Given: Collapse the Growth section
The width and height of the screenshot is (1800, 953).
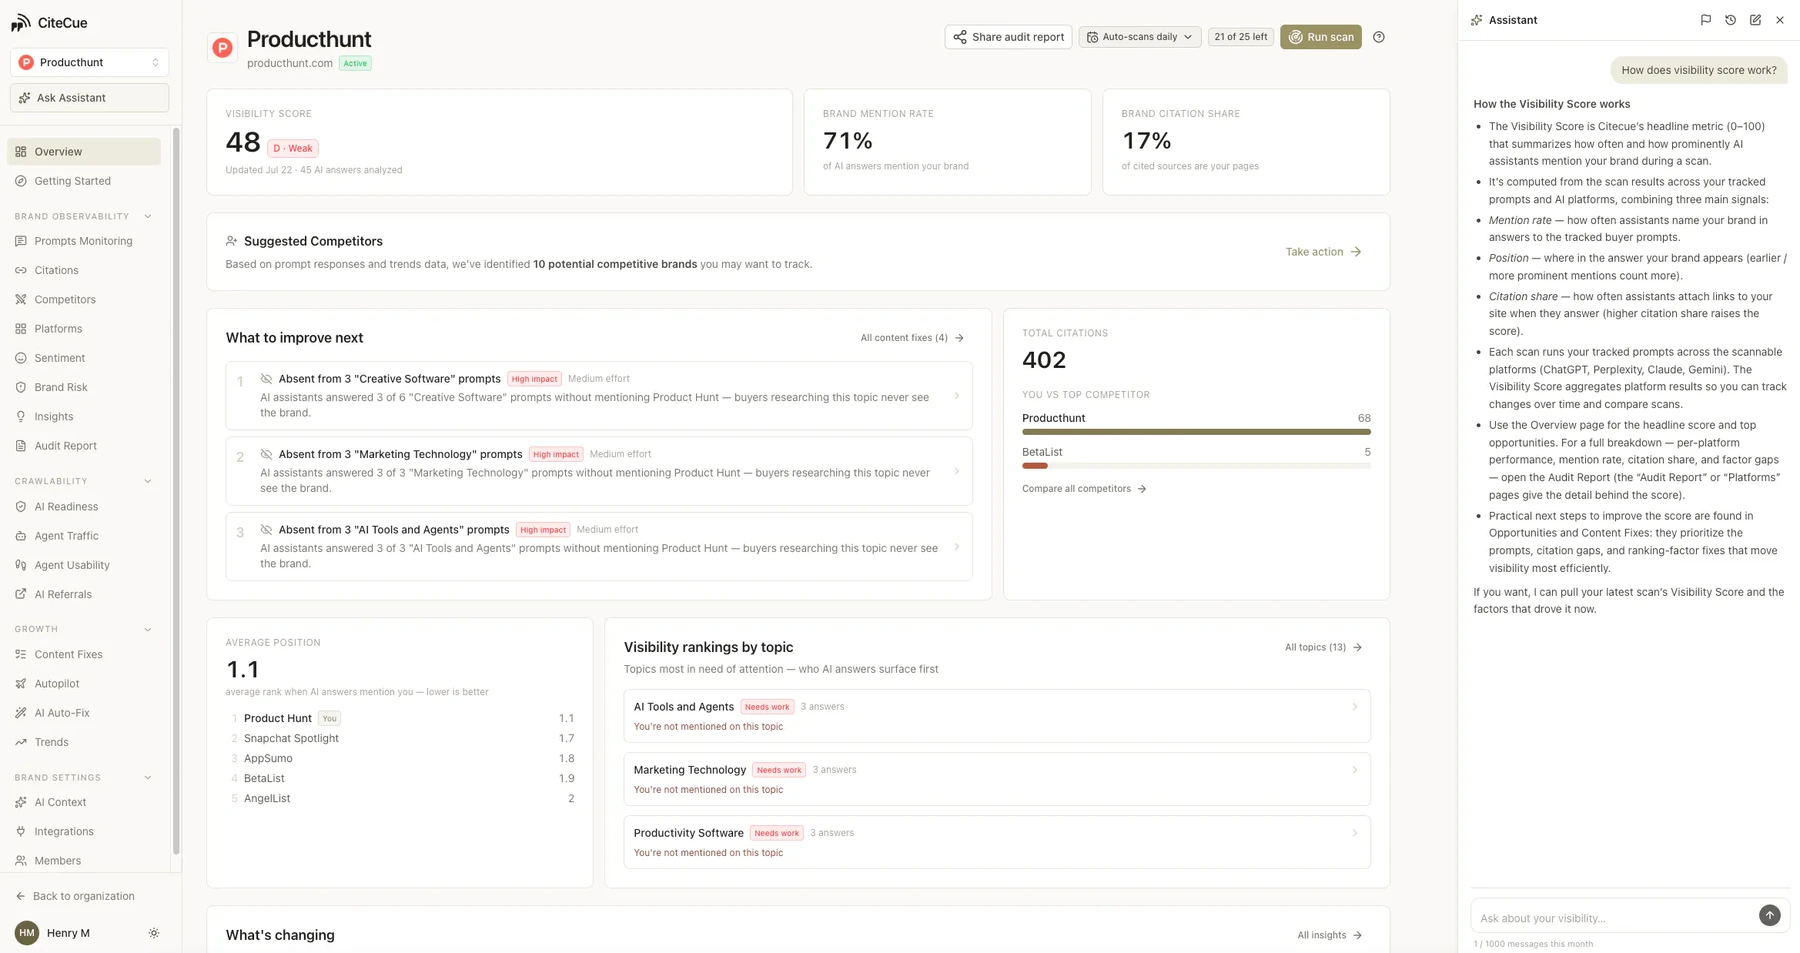Looking at the screenshot, I should [148, 629].
